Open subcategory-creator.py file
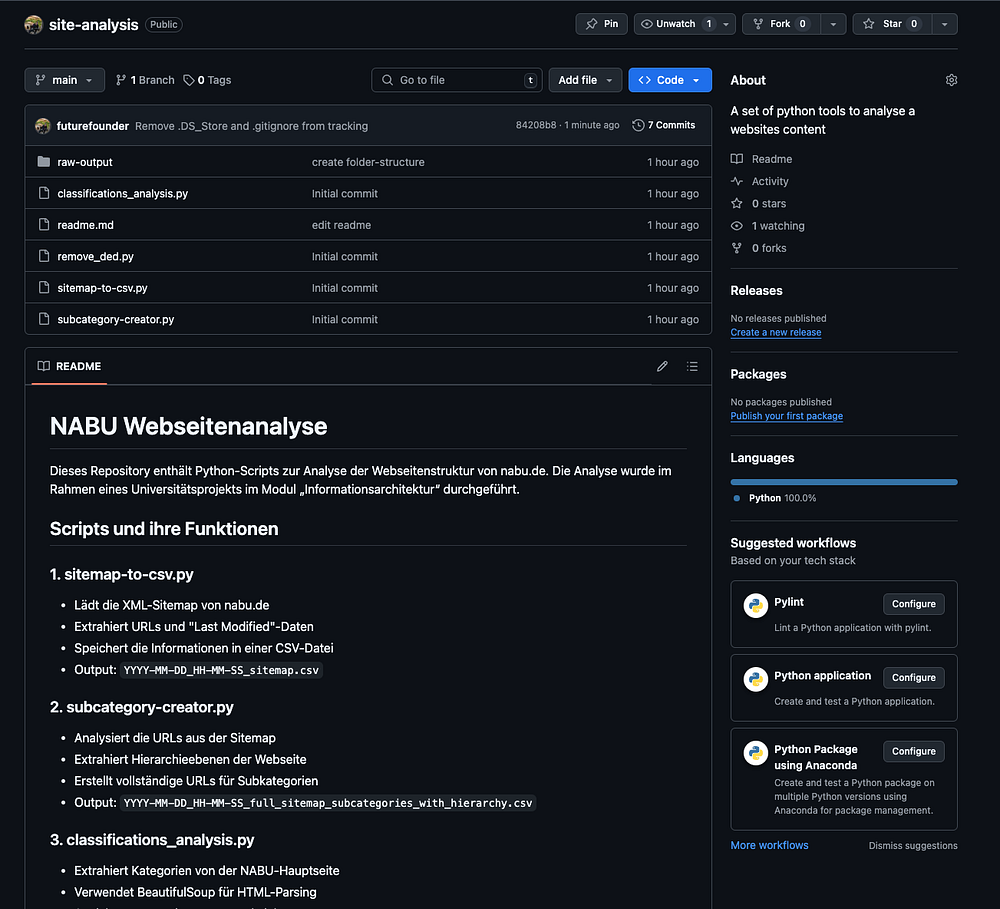Image resolution: width=1000 pixels, height=909 pixels. tap(115, 319)
